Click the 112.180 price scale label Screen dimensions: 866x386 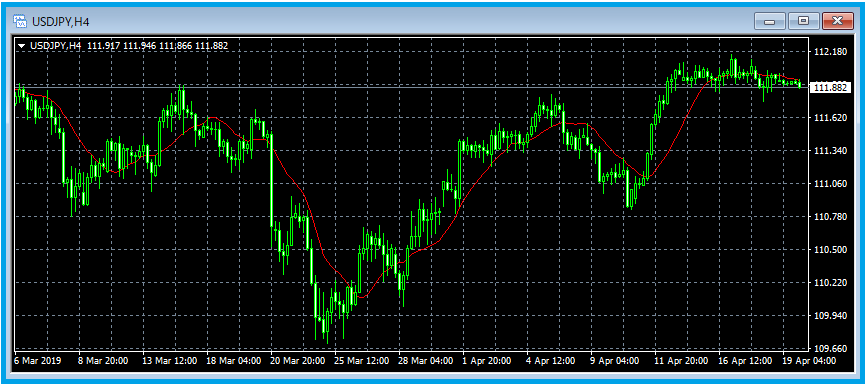tap(830, 52)
